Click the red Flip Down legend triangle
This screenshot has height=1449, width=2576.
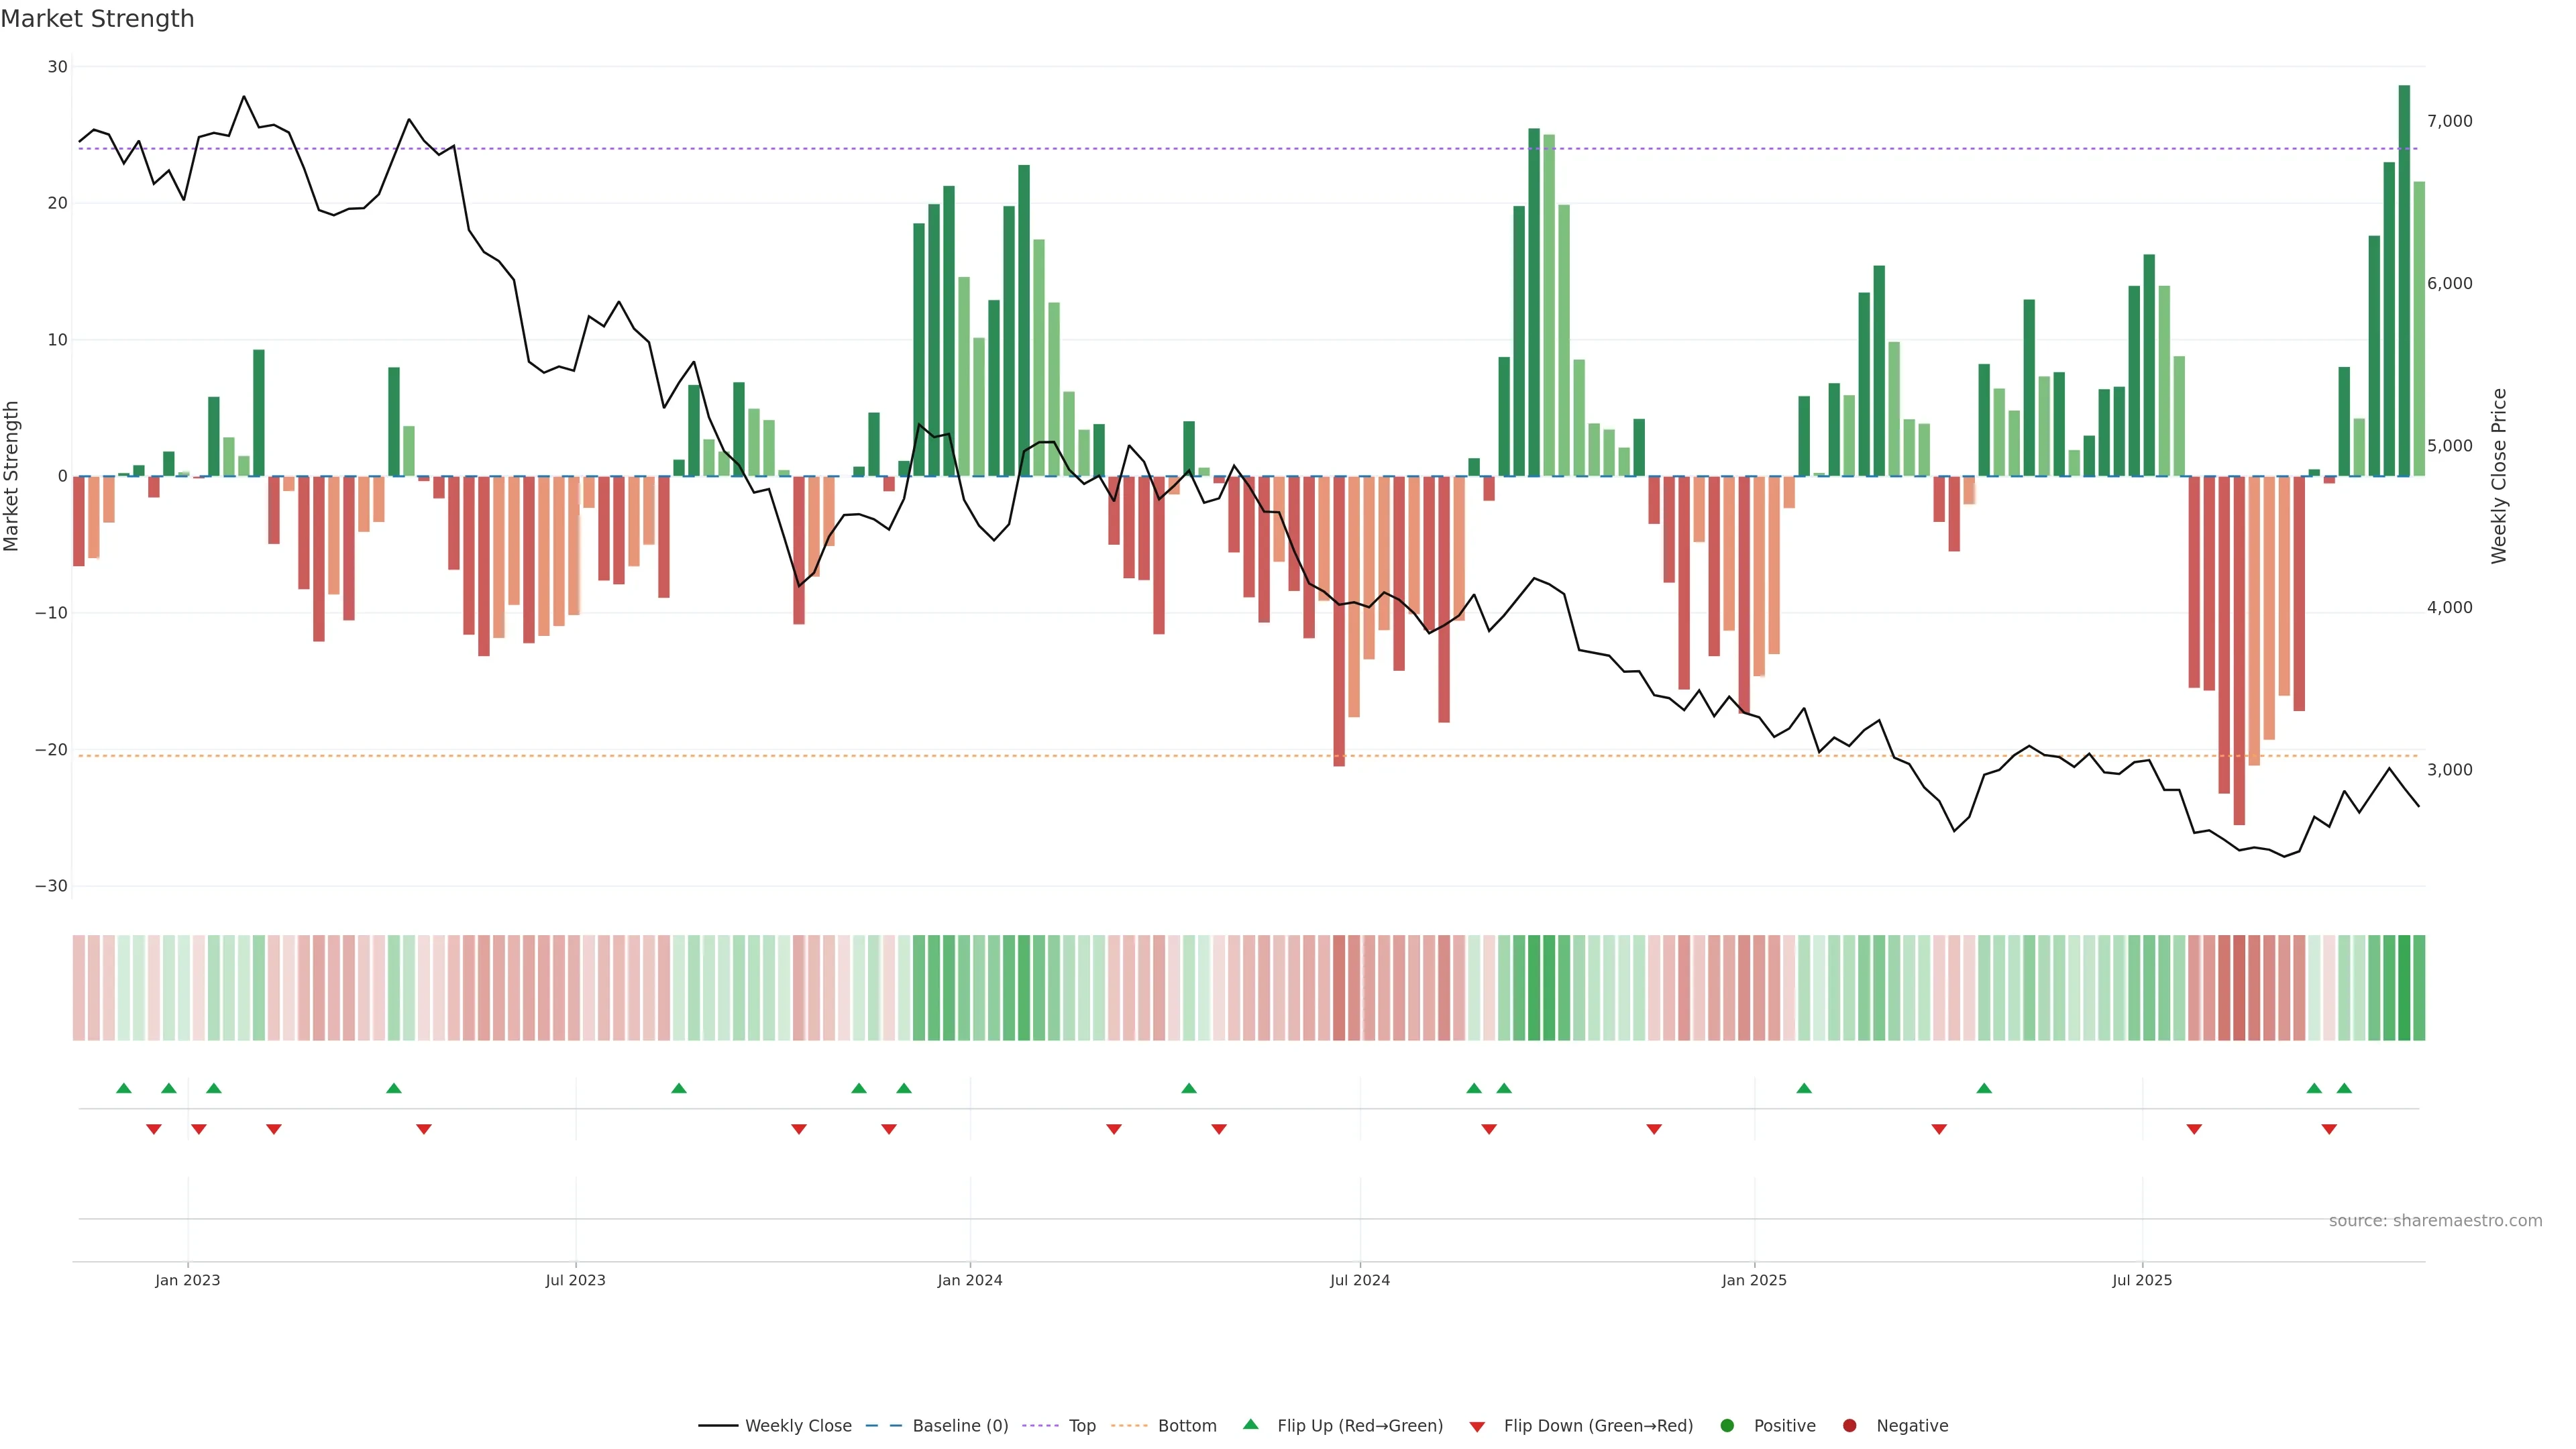(x=1477, y=1426)
